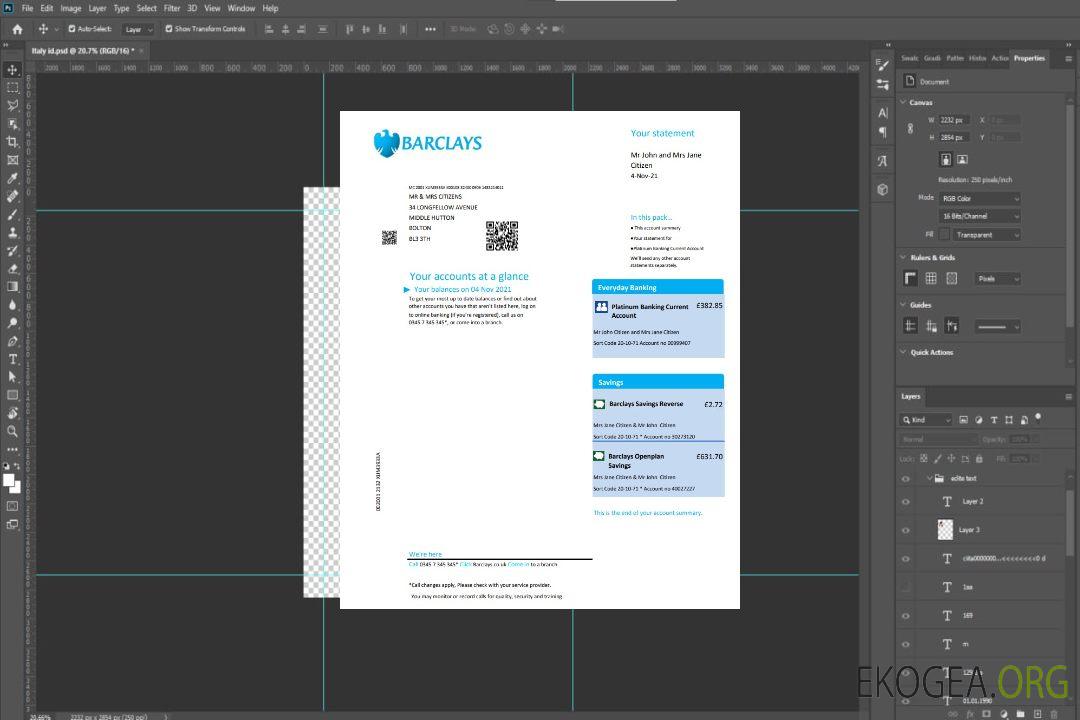The height and width of the screenshot is (720, 1080).
Task: Set canvas to portrait orientation
Action: click(x=946, y=160)
